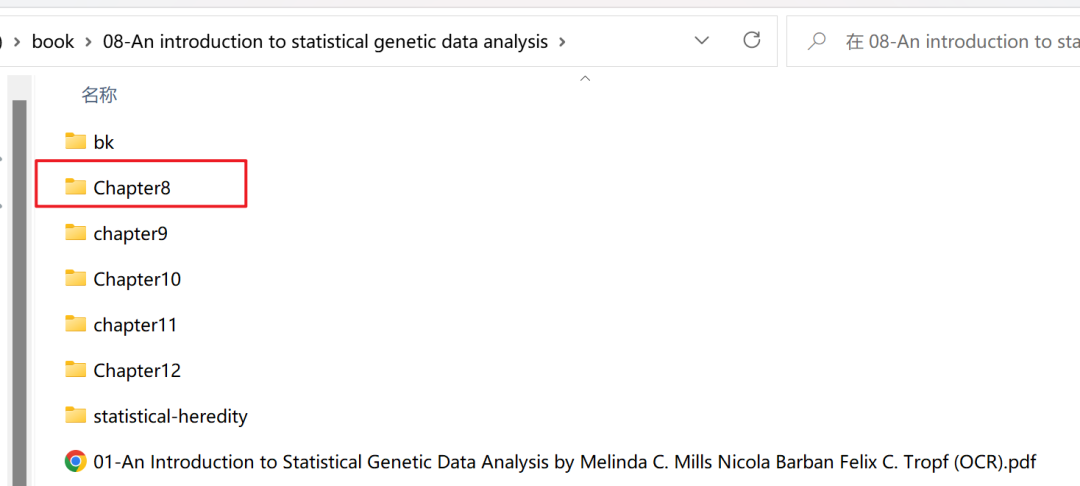Expand the chevron after the book breadcrumb
The height and width of the screenshot is (486, 1080).
(x=88, y=42)
